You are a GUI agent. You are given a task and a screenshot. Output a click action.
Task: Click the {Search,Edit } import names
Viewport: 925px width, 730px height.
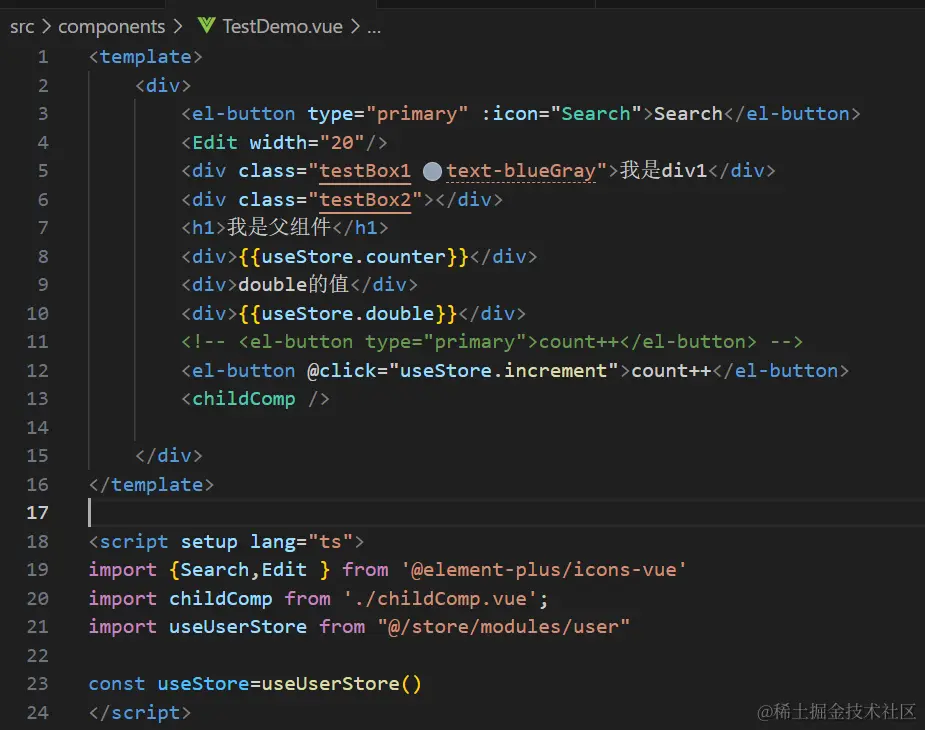click(x=250, y=570)
